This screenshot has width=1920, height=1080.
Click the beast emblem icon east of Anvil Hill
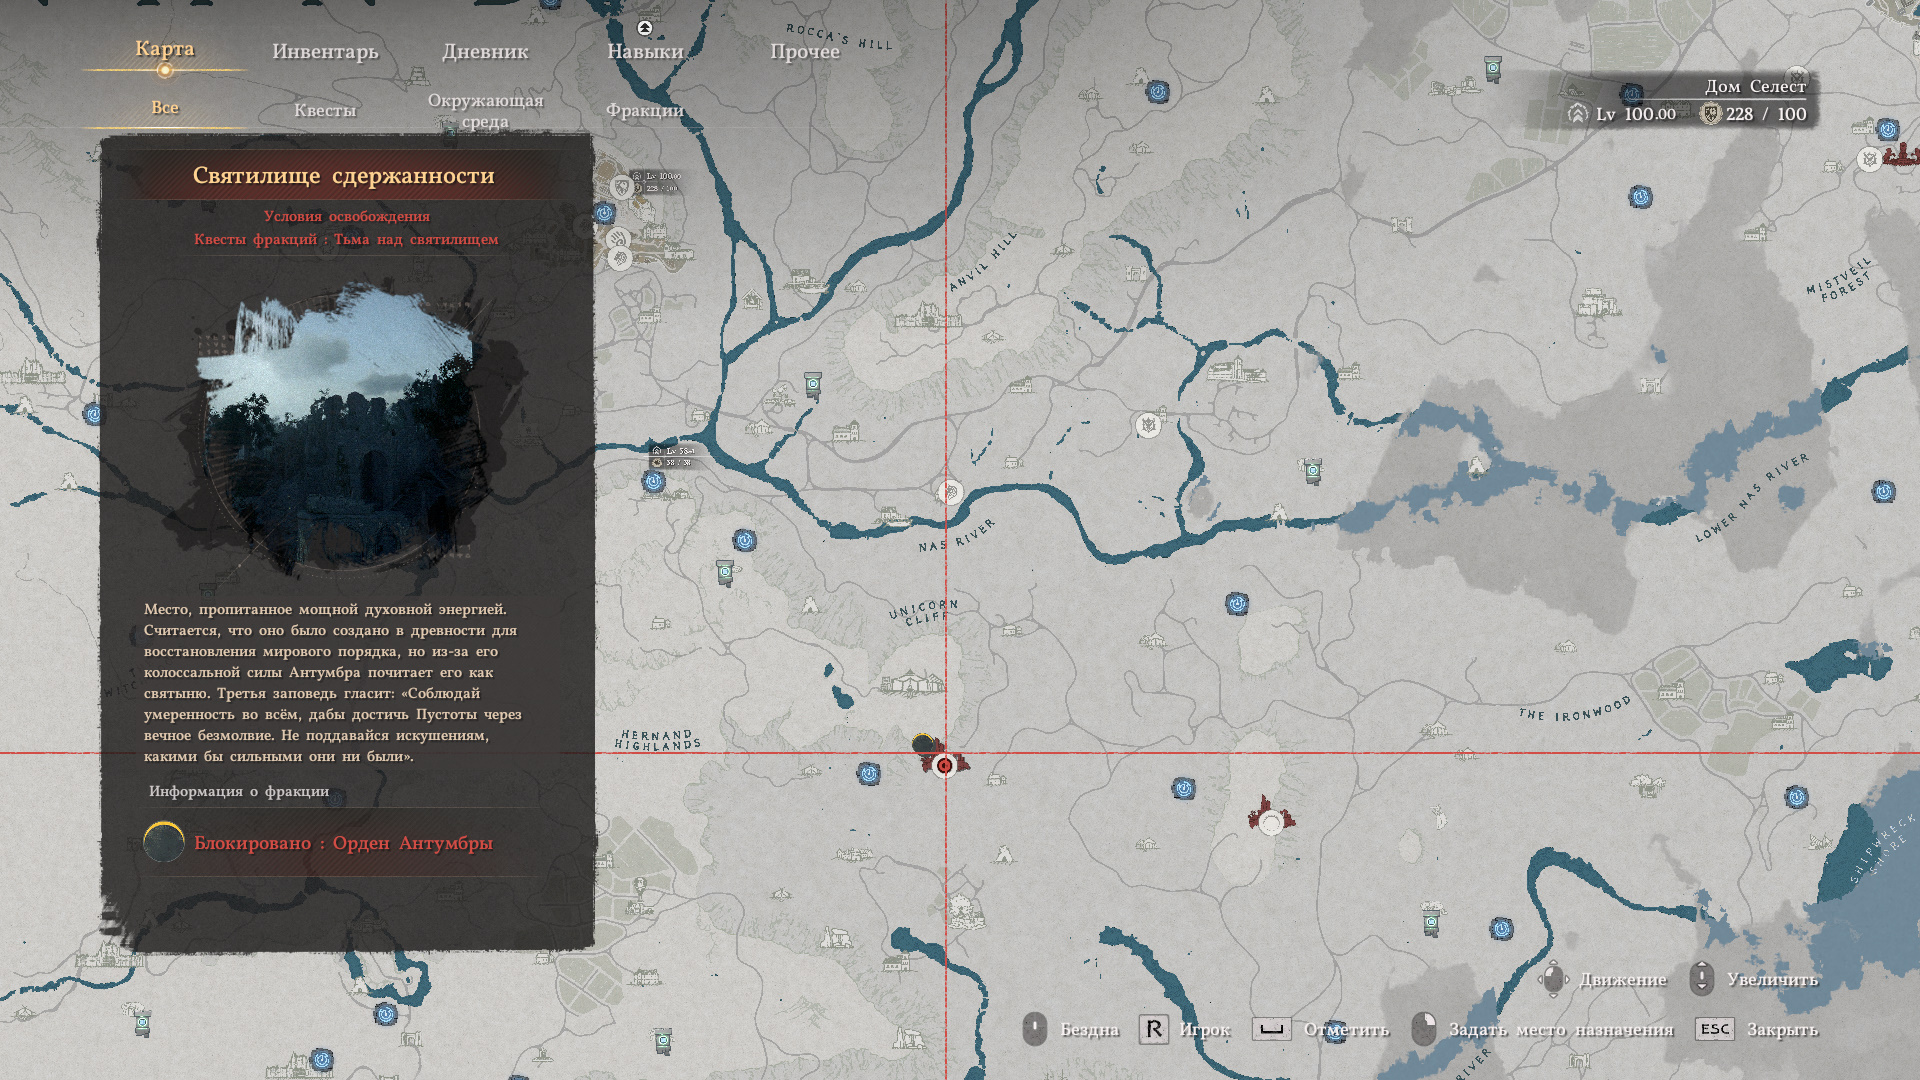(x=1148, y=425)
